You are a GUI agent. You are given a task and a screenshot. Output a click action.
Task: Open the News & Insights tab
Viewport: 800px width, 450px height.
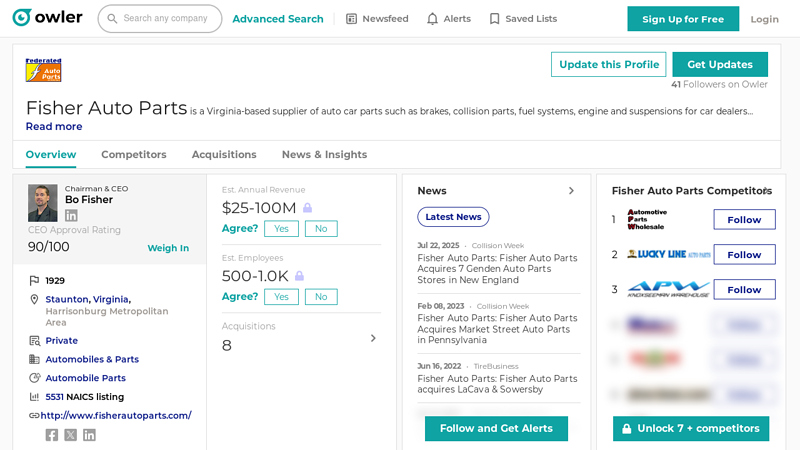tap(324, 155)
